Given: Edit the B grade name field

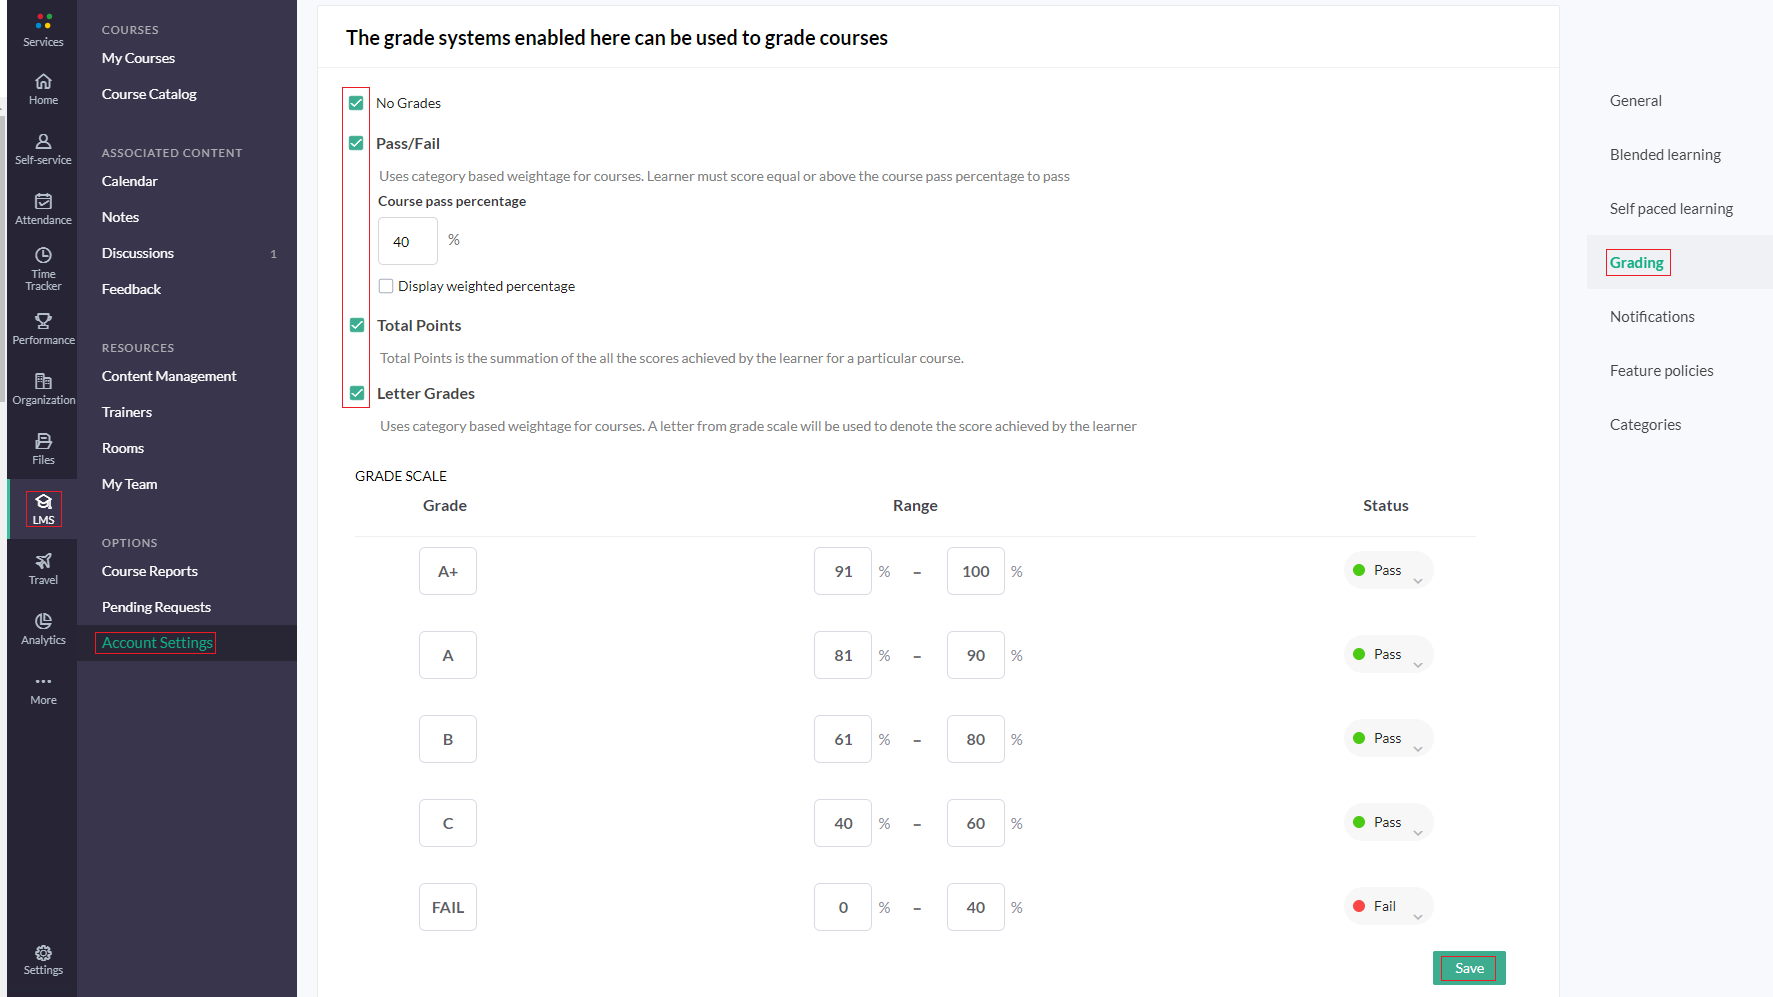Looking at the screenshot, I should coord(448,739).
